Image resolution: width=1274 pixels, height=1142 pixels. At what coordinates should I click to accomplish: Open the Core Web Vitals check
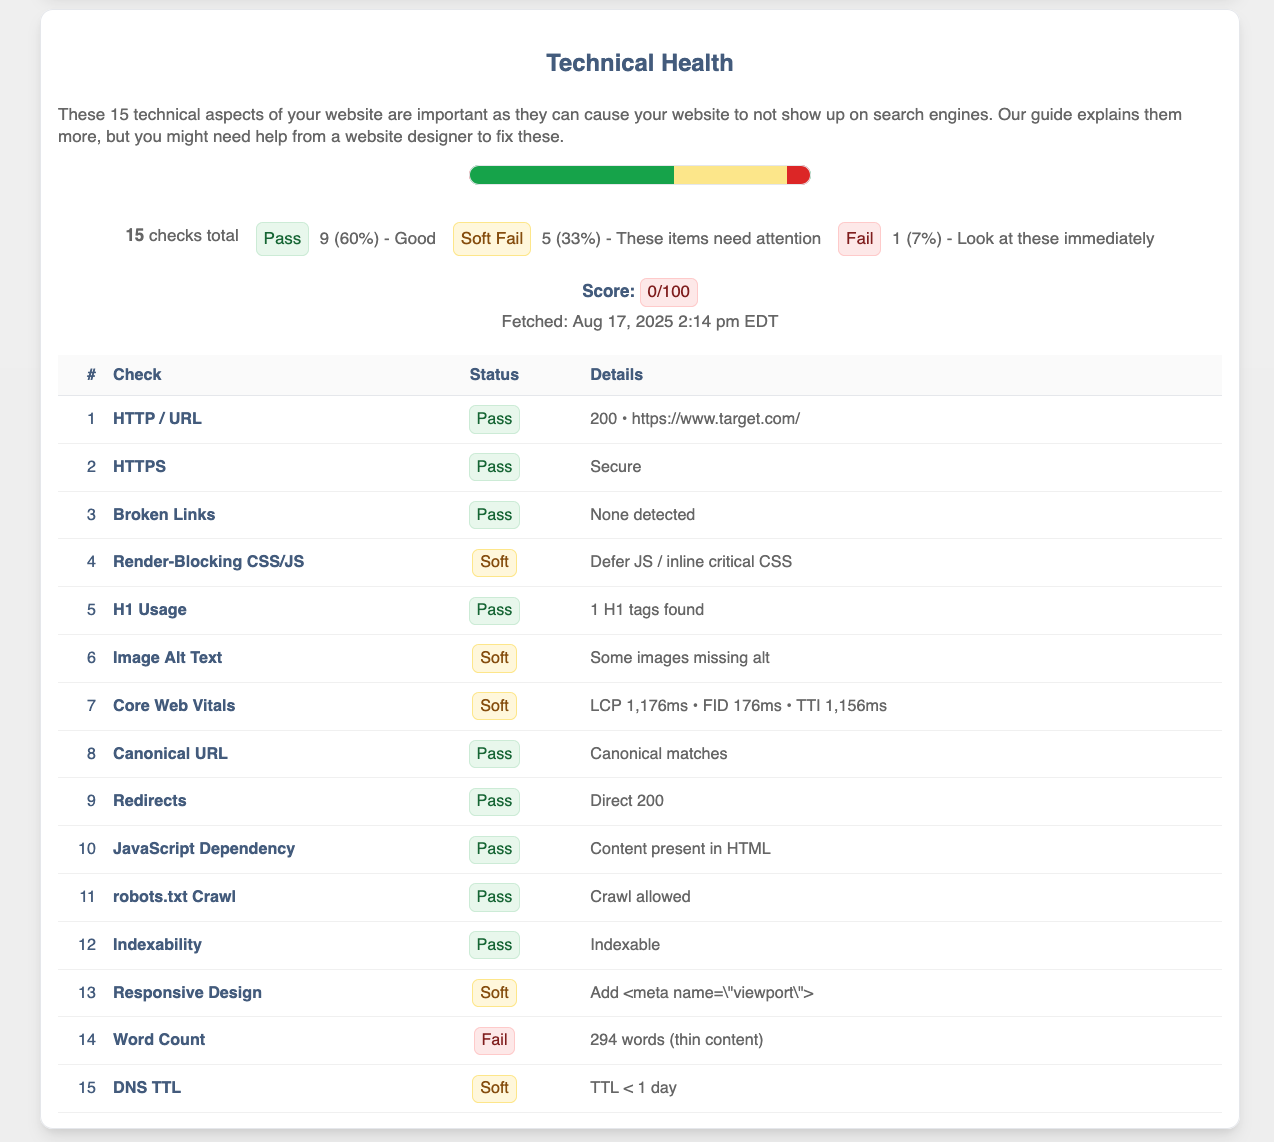tap(174, 705)
